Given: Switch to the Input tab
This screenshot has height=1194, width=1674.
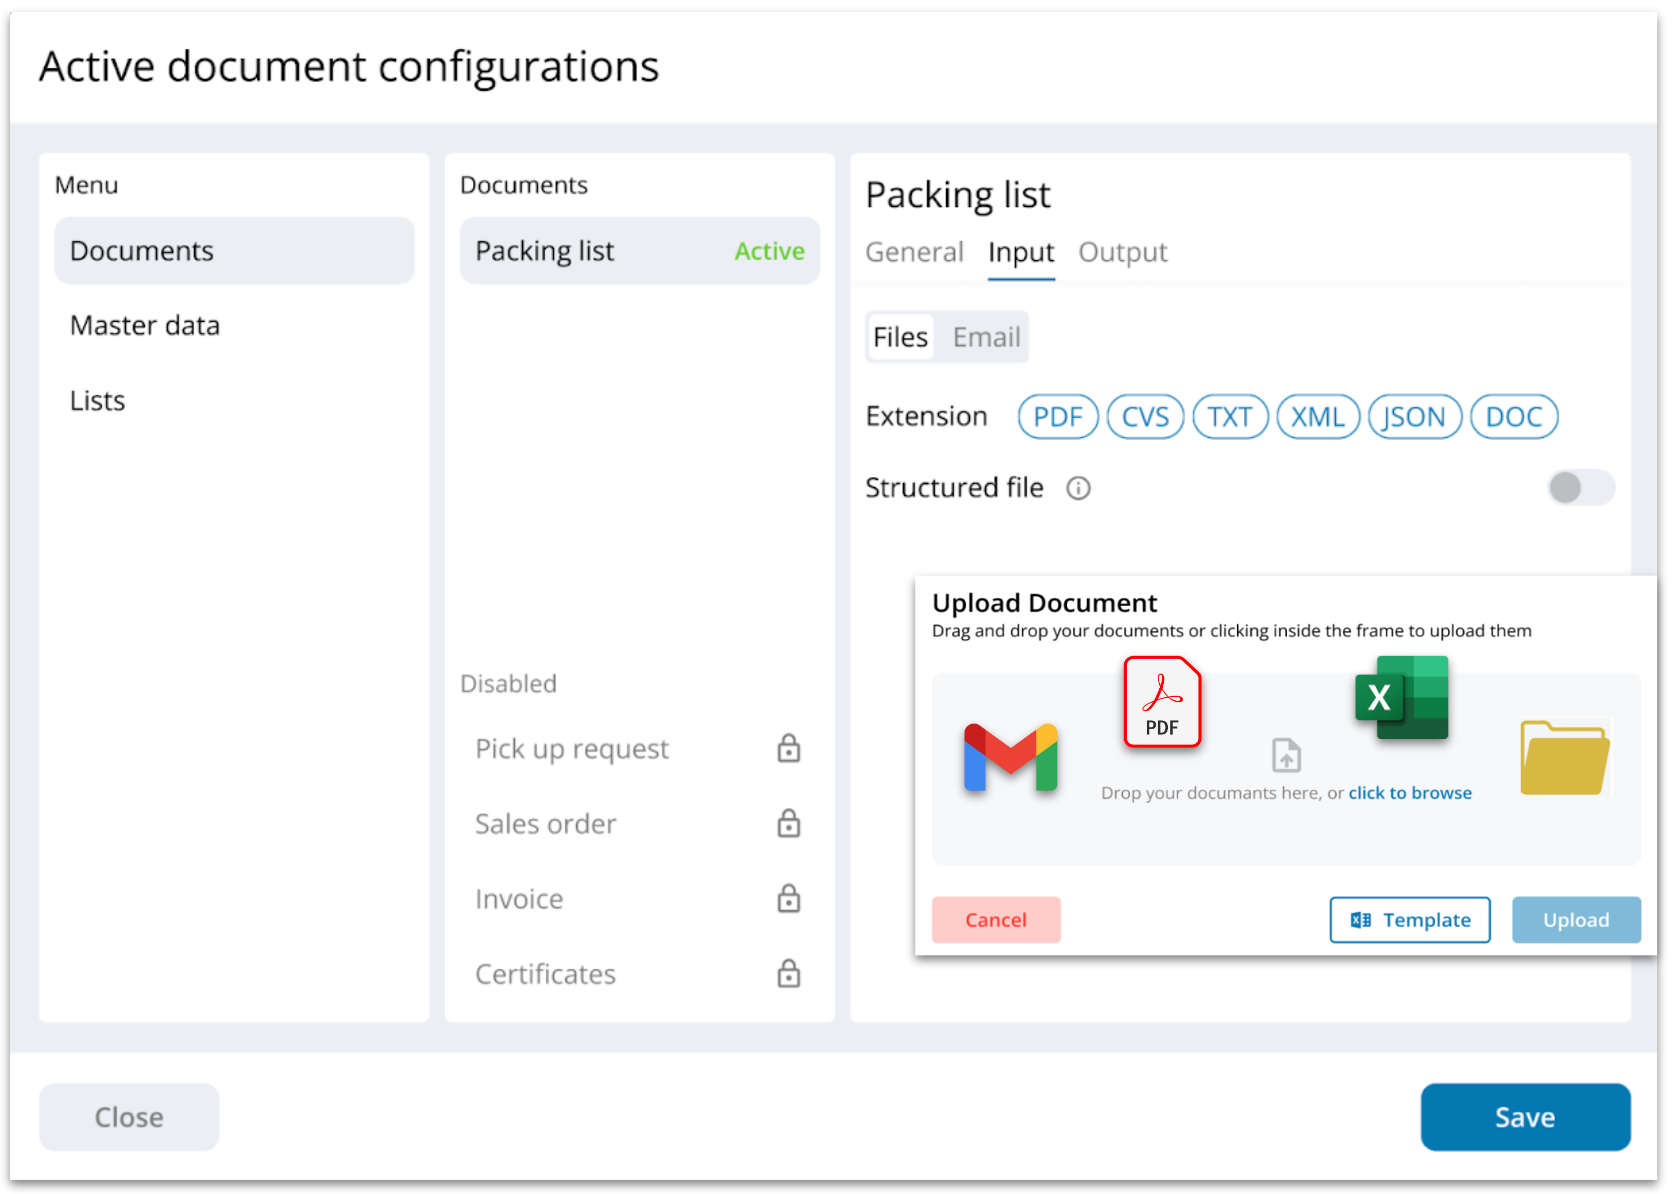Looking at the screenshot, I should (x=1021, y=252).
